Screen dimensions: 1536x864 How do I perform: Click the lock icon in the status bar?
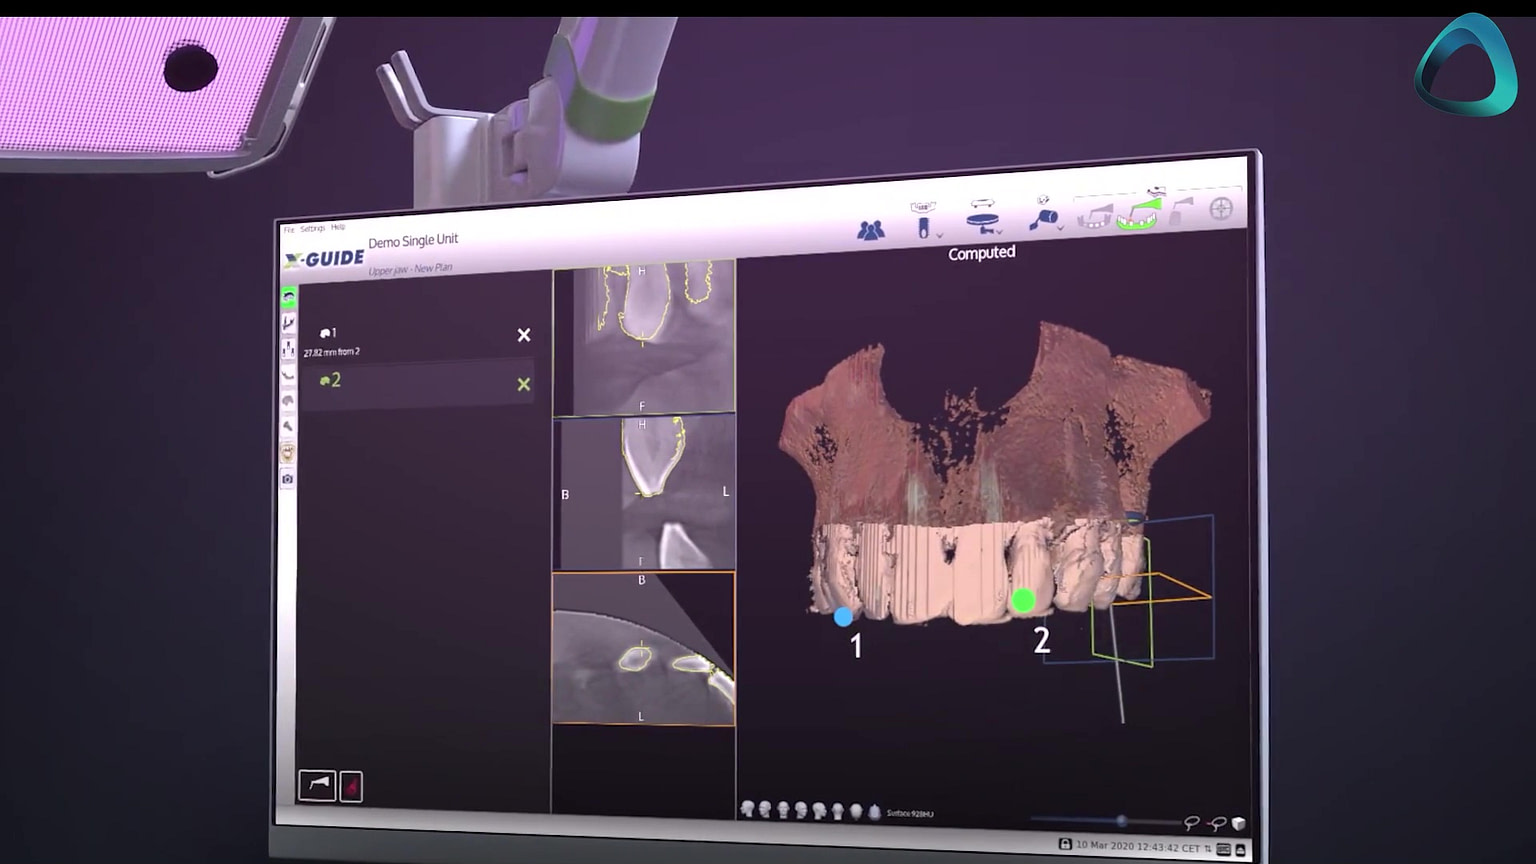click(1064, 843)
